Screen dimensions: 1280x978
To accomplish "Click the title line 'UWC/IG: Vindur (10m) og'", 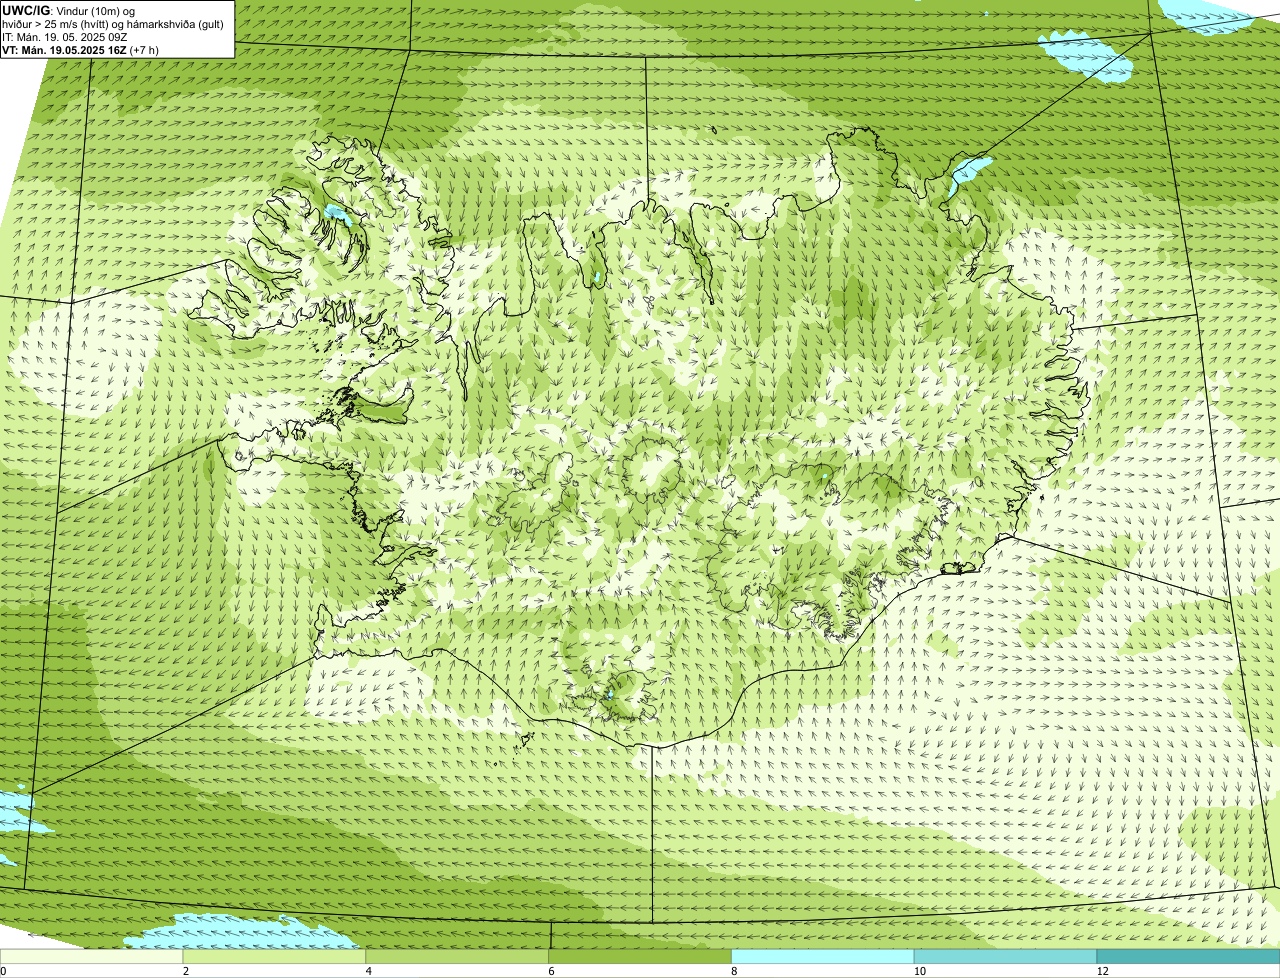I will (x=68, y=10).
